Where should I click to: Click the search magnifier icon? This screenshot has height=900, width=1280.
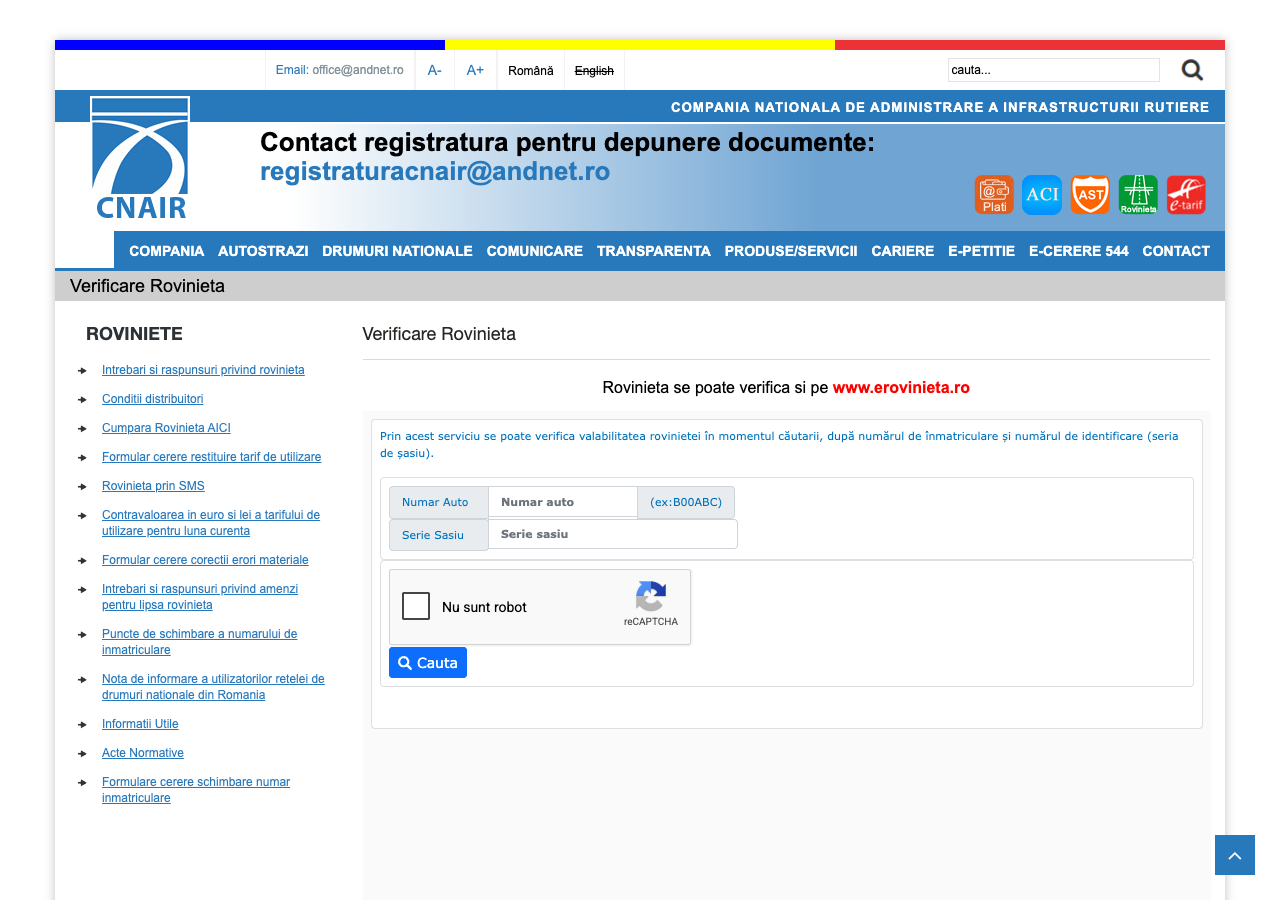pos(1192,70)
